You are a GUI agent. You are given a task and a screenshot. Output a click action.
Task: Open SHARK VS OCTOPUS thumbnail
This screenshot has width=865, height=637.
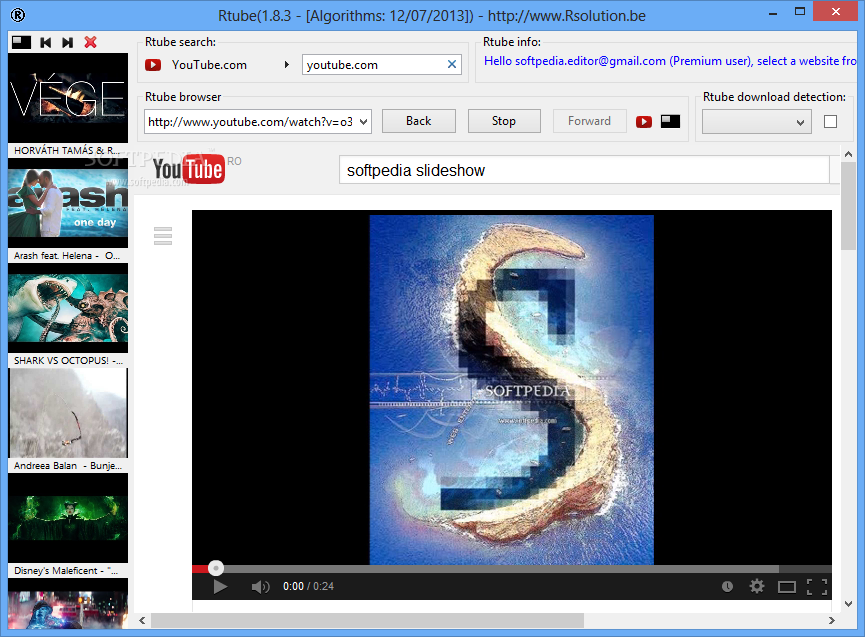tap(68, 308)
